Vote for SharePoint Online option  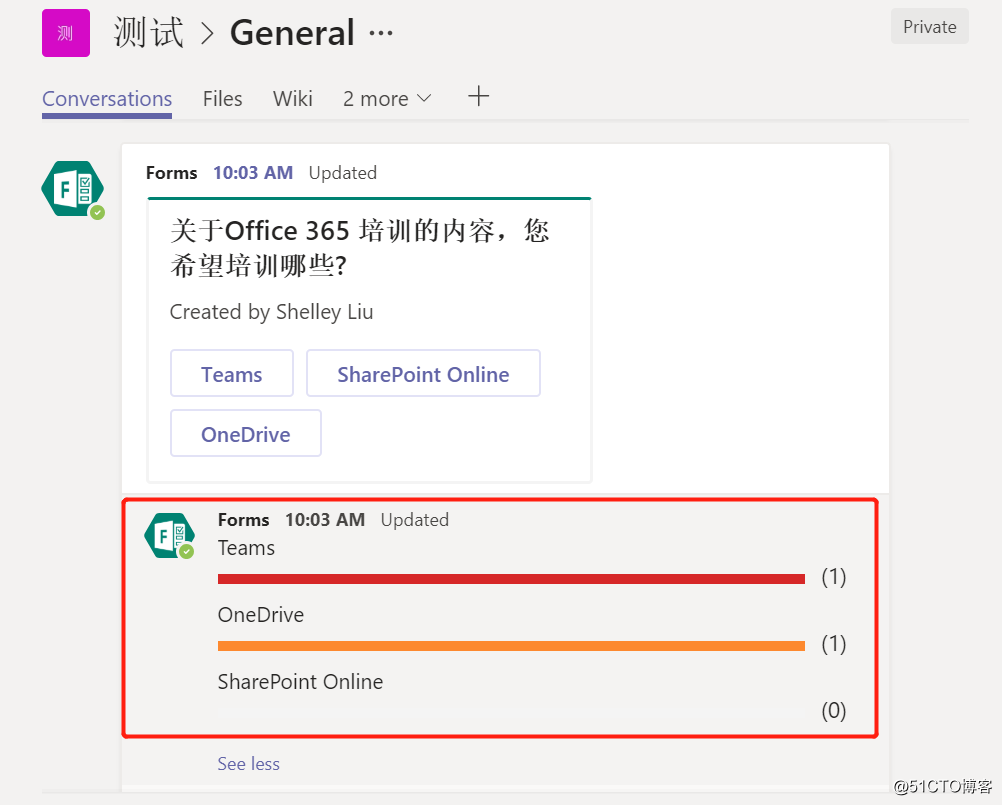(423, 374)
